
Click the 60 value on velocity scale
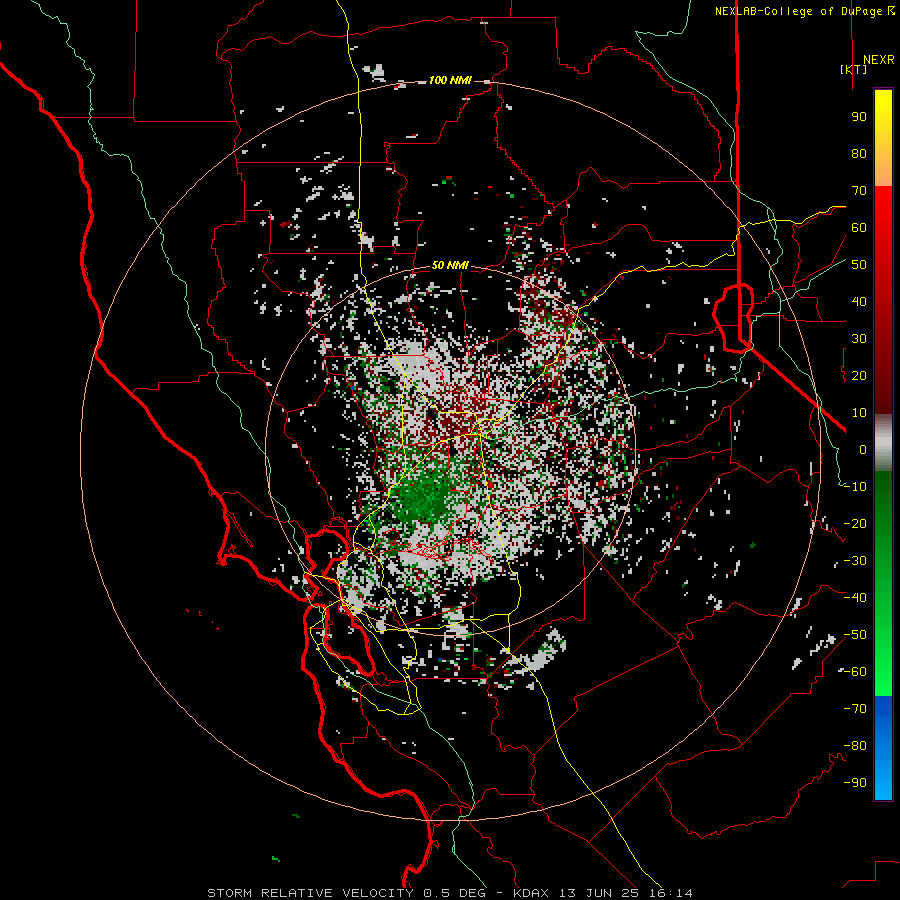click(859, 228)
